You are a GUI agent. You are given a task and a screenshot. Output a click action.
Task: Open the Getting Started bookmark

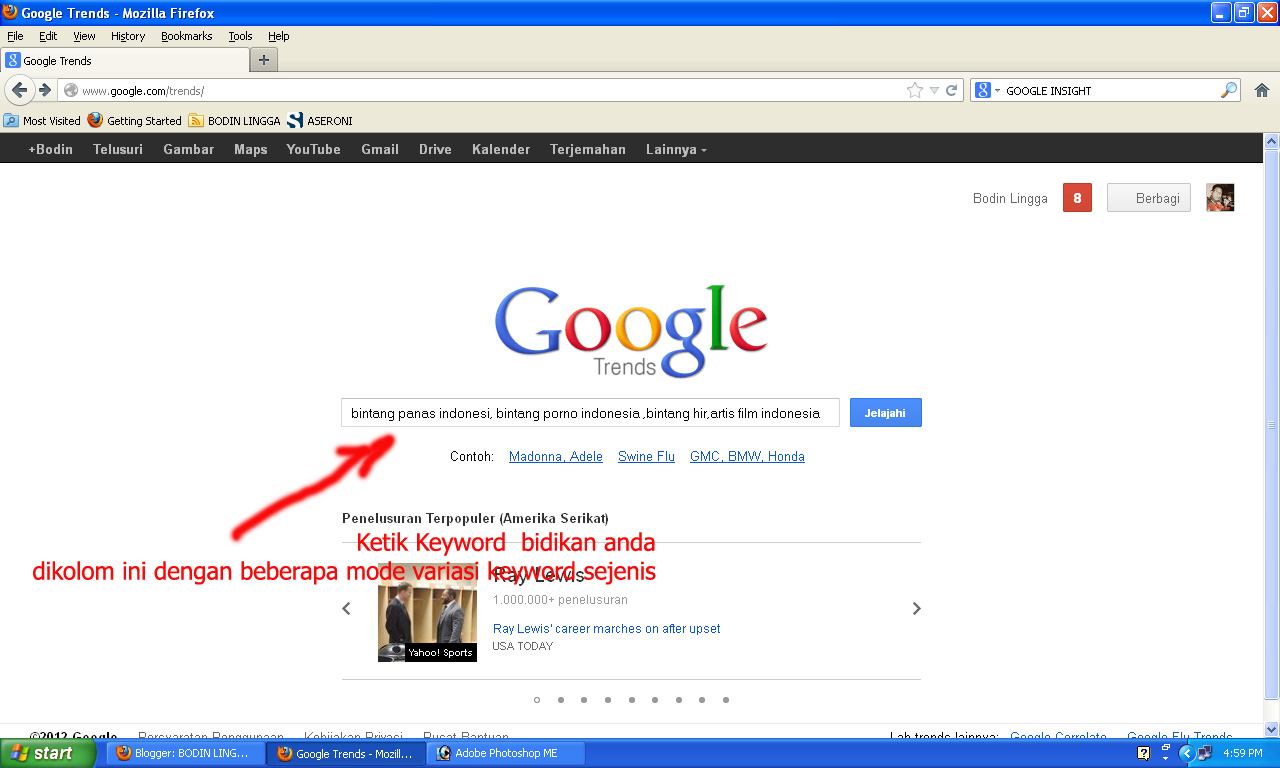pos(134,121)
